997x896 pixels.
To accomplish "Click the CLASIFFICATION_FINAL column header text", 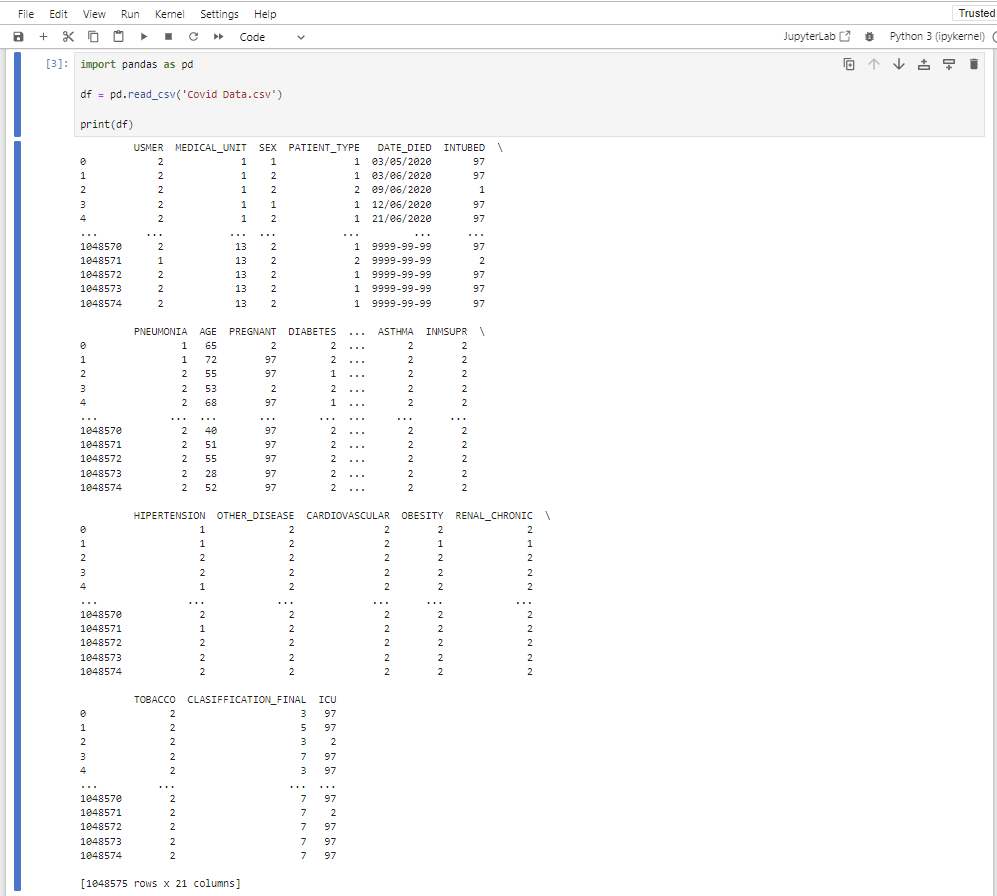I will [247, 700].
